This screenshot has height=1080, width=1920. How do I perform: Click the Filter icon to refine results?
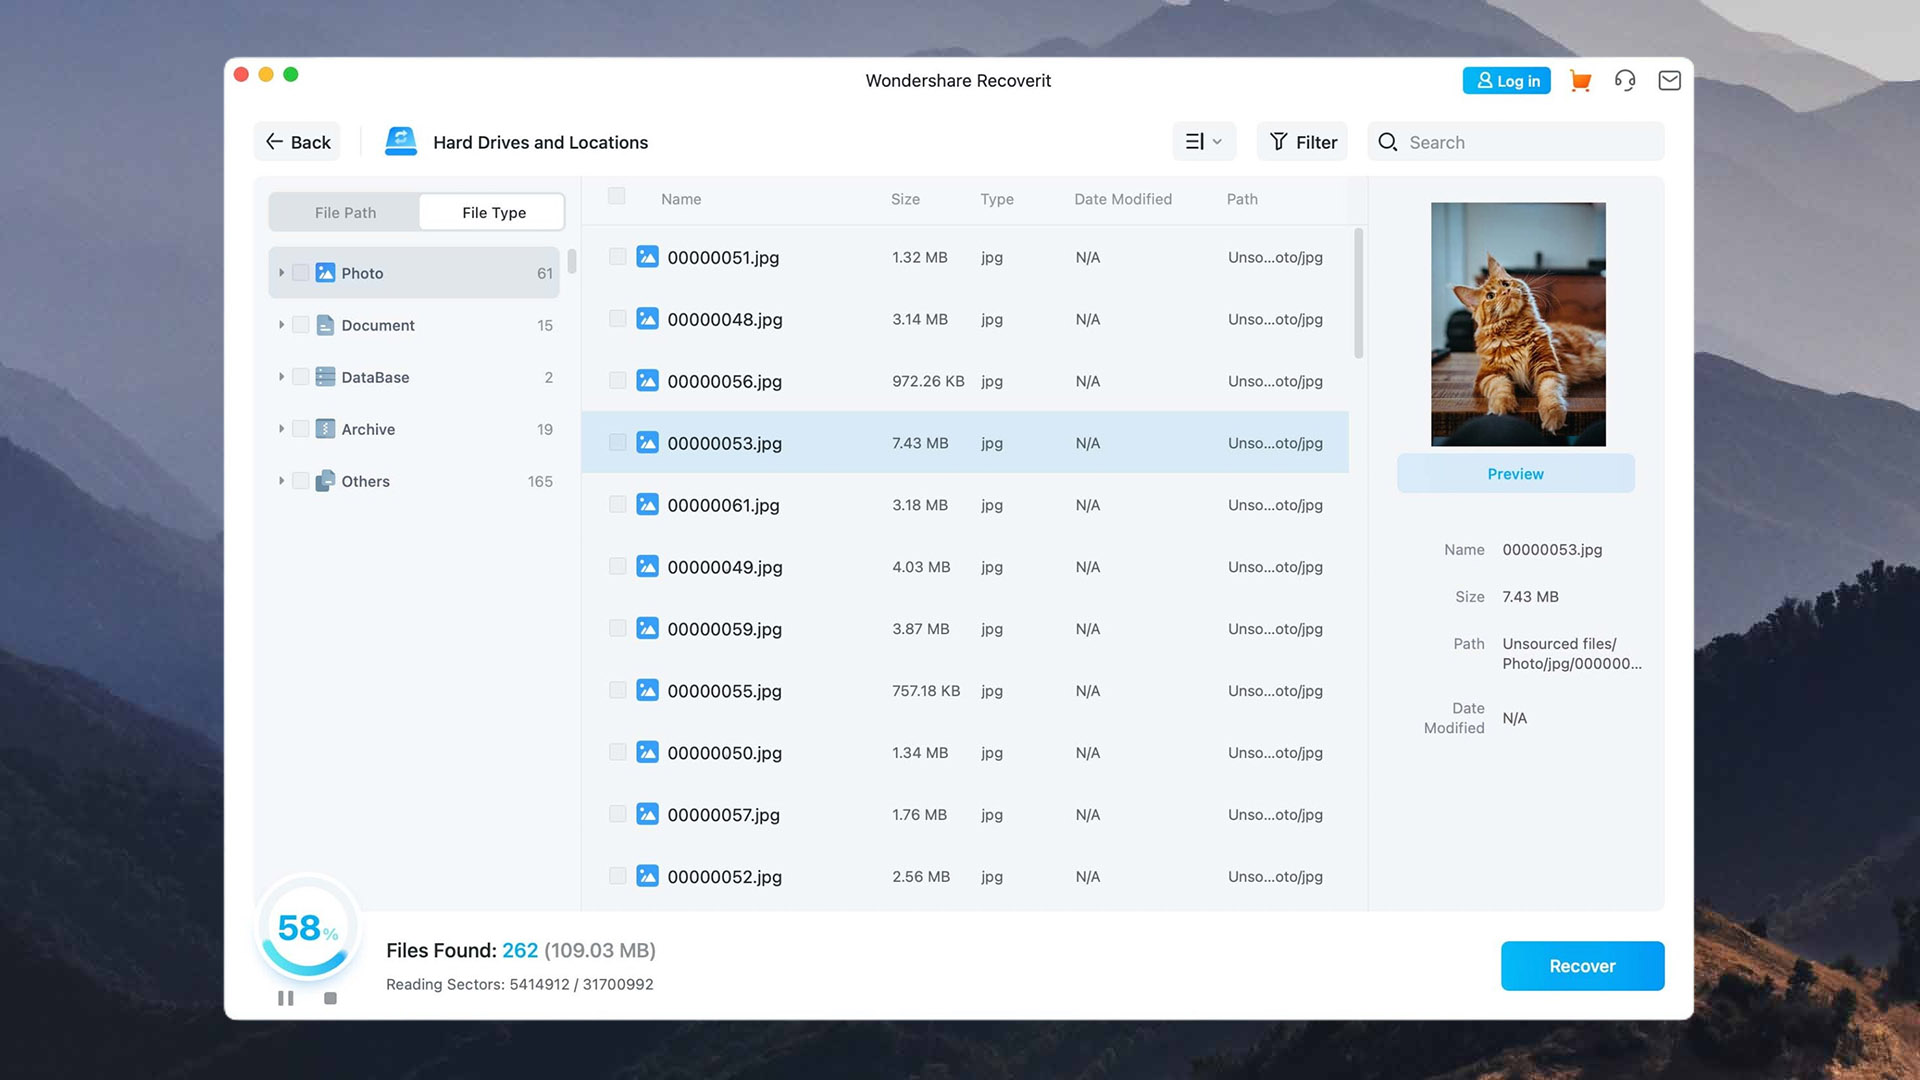[x=1302, y=141]
